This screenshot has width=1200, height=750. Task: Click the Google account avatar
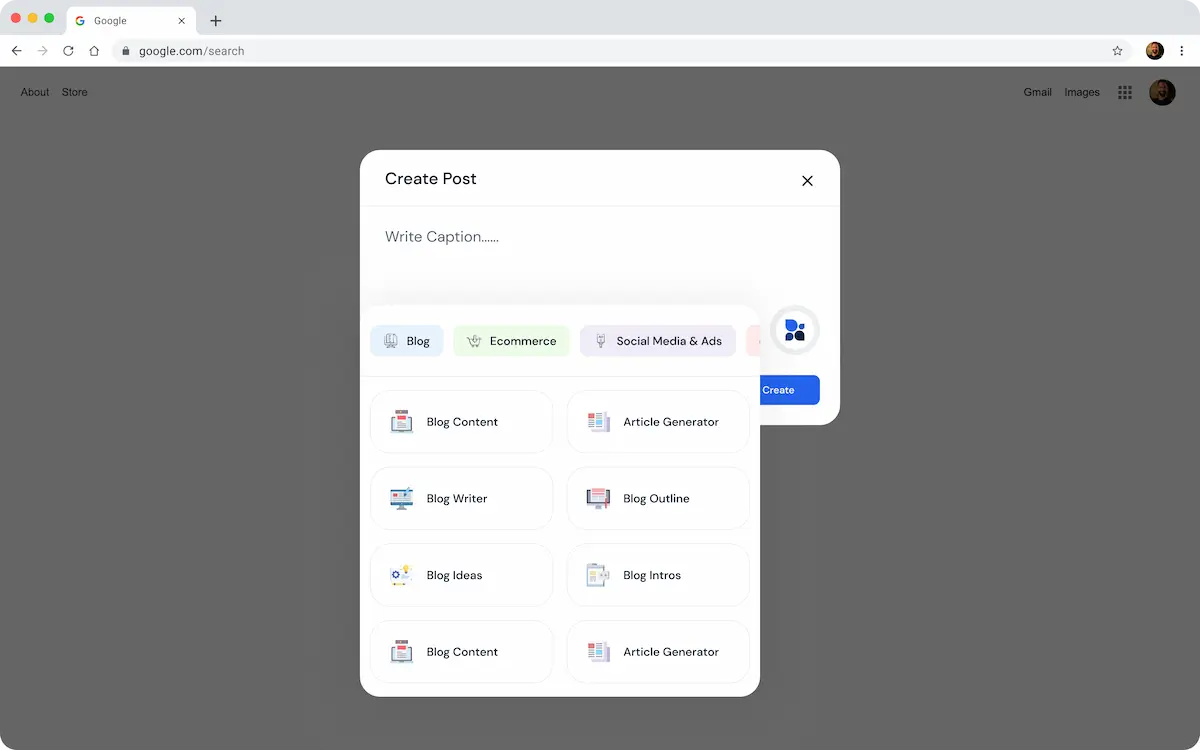pos(1162,92)
